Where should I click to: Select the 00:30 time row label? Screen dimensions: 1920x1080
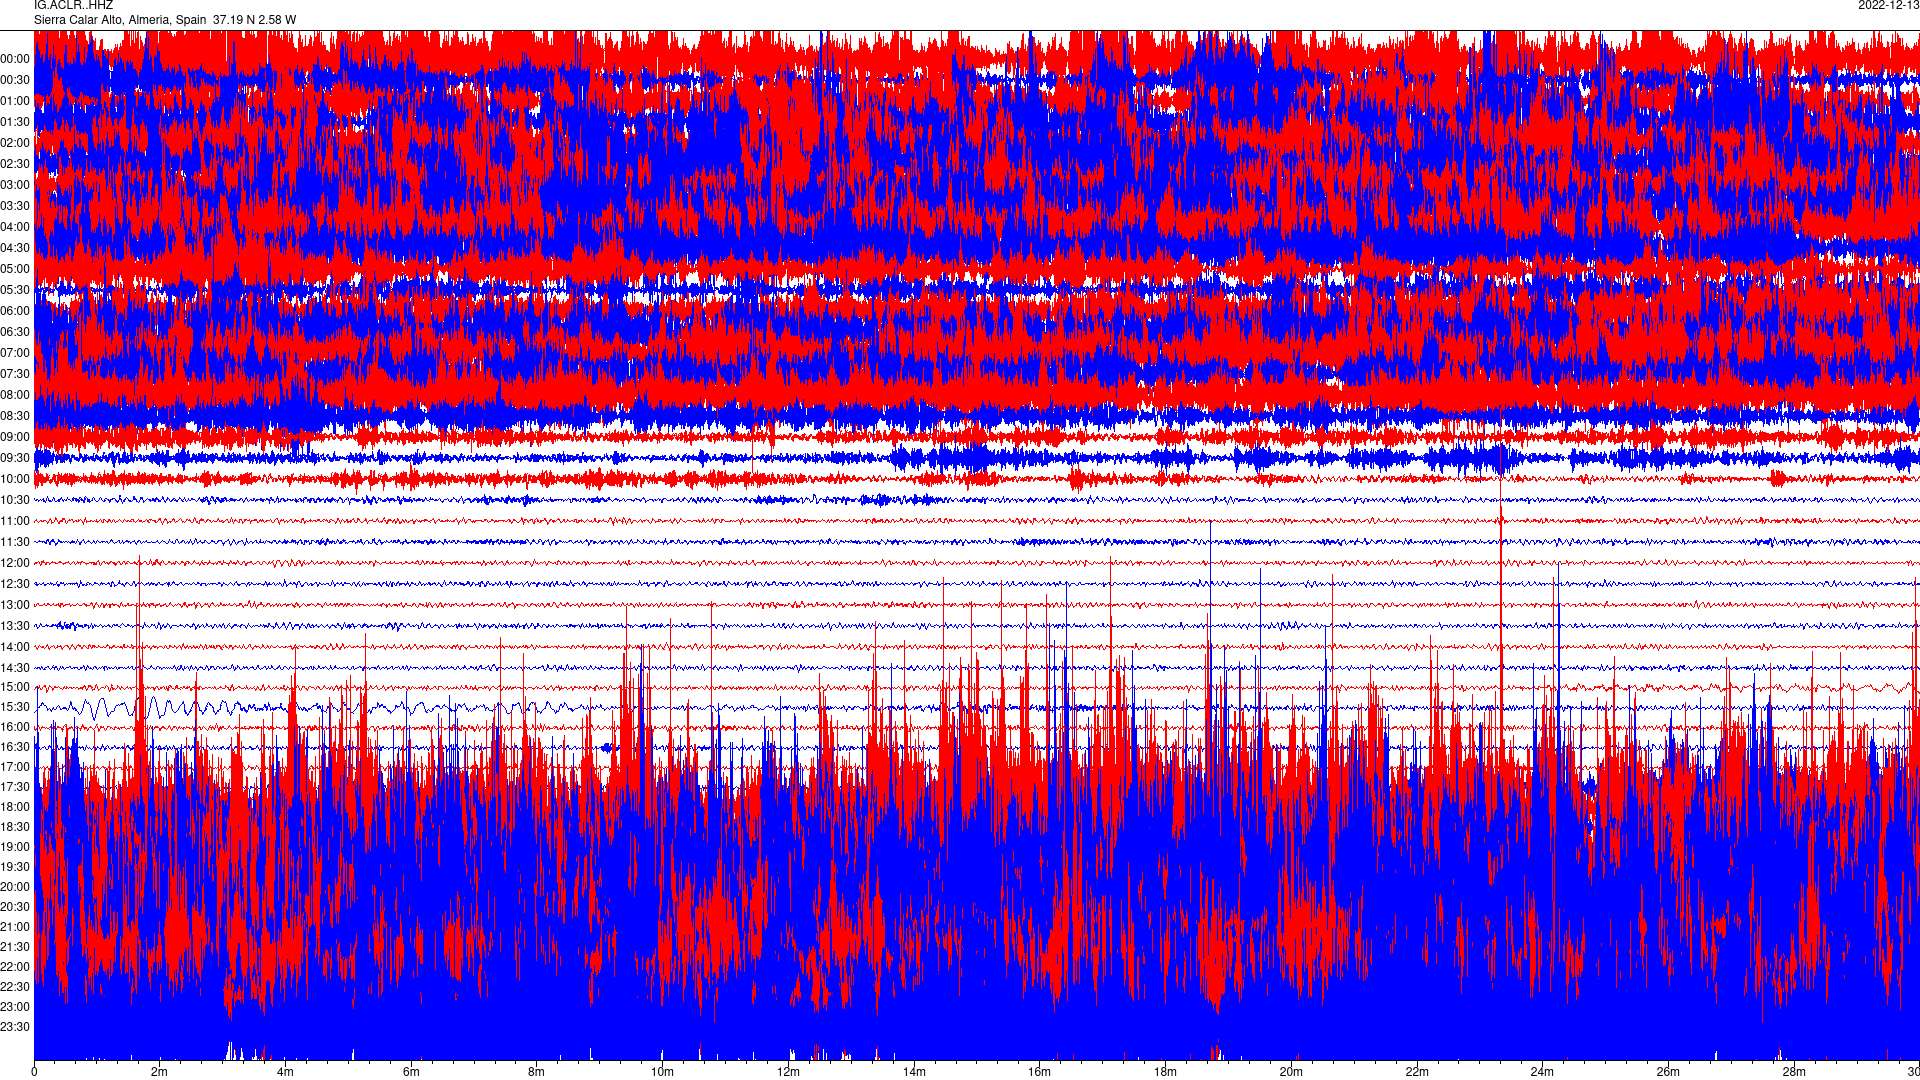point(15,80)
